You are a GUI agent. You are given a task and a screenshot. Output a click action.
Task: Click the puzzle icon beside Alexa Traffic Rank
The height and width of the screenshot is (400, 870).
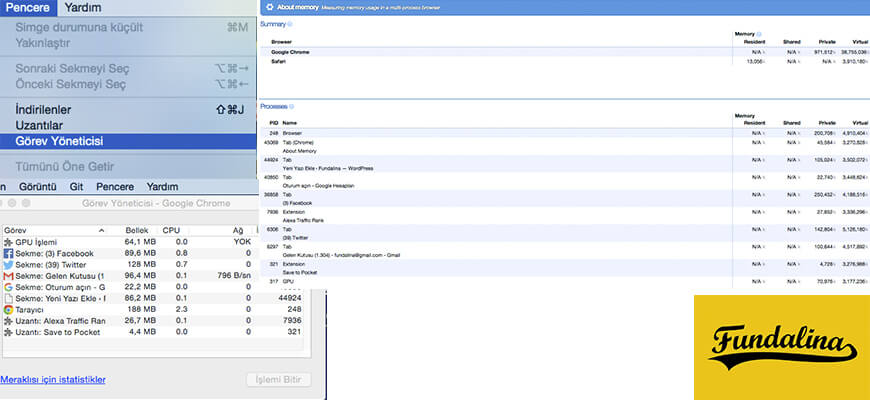click(x=8, y=321)
